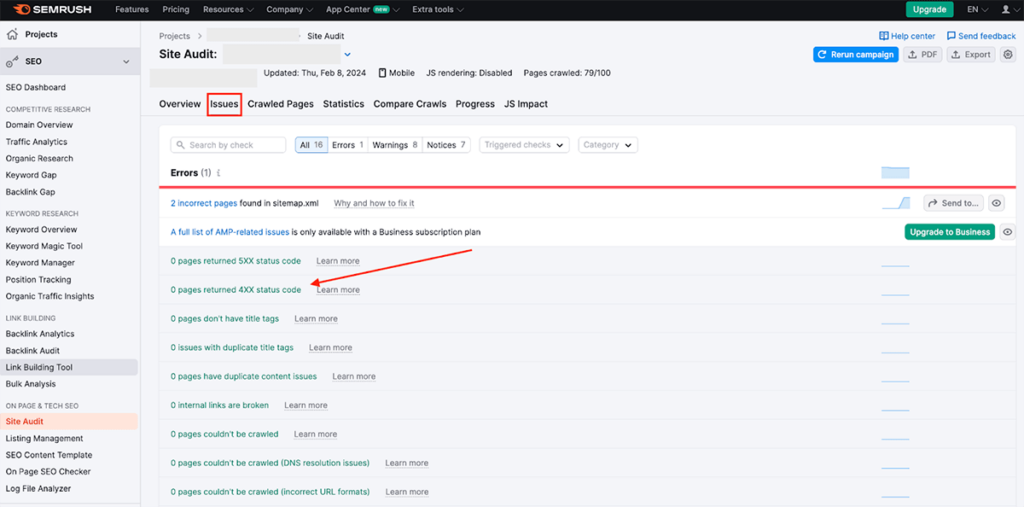Click the PDF export button
Image resolution: width=1024 pixels, height=507 pixels.
coord(923,54)
